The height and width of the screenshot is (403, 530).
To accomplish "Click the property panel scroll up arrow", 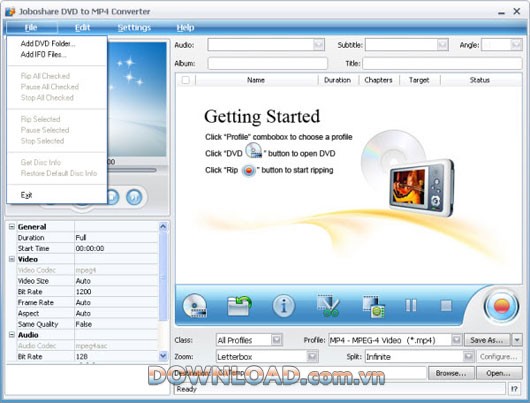I will (x=163, y=227).
